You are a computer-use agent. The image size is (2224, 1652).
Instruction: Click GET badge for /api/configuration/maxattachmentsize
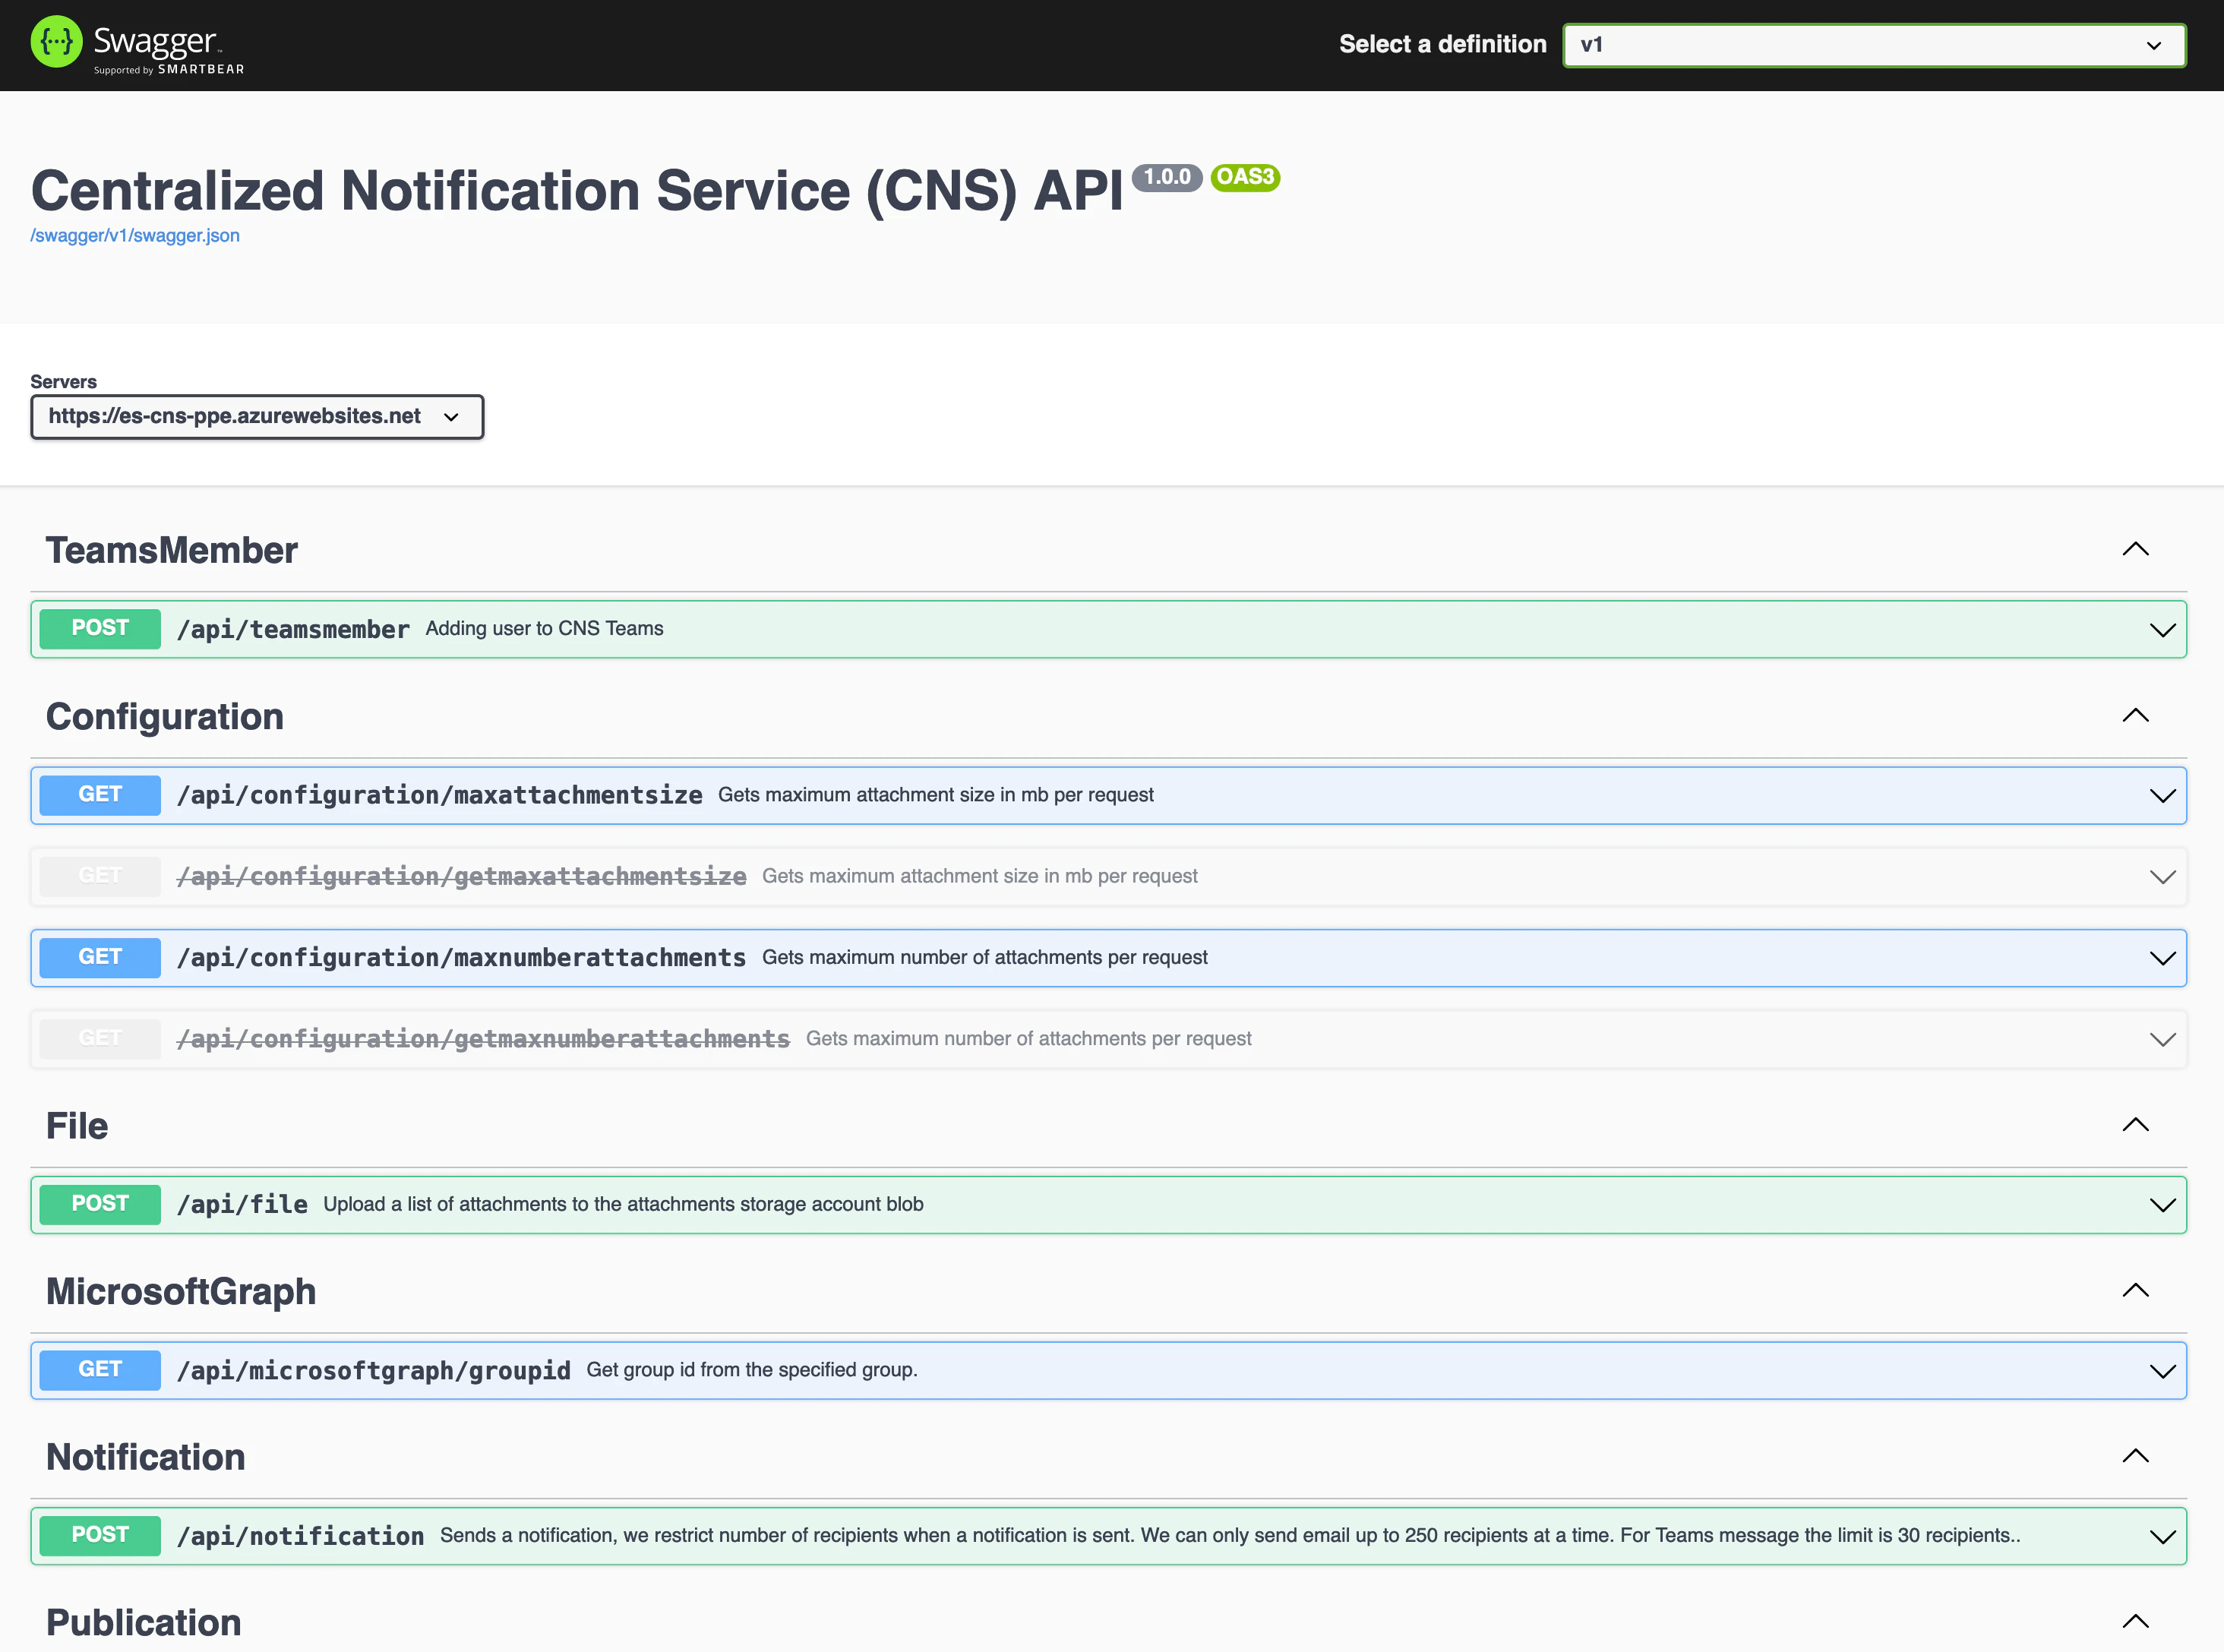click(100, 795)
